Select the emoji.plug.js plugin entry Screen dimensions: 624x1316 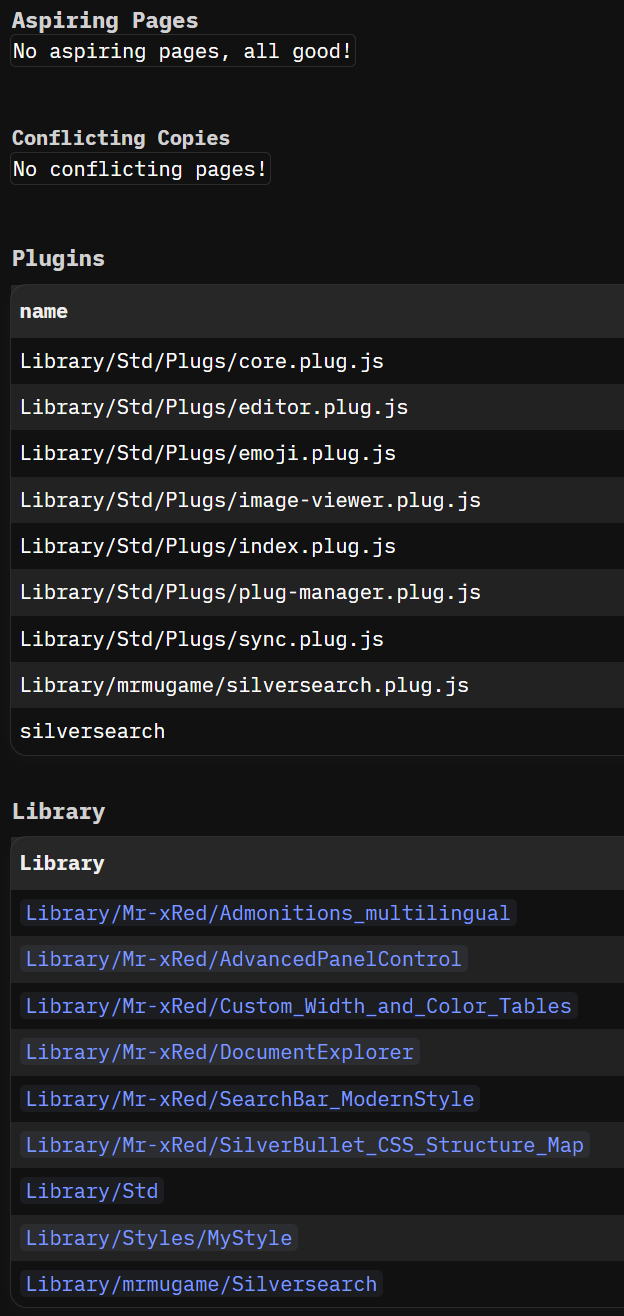[208, 454]
